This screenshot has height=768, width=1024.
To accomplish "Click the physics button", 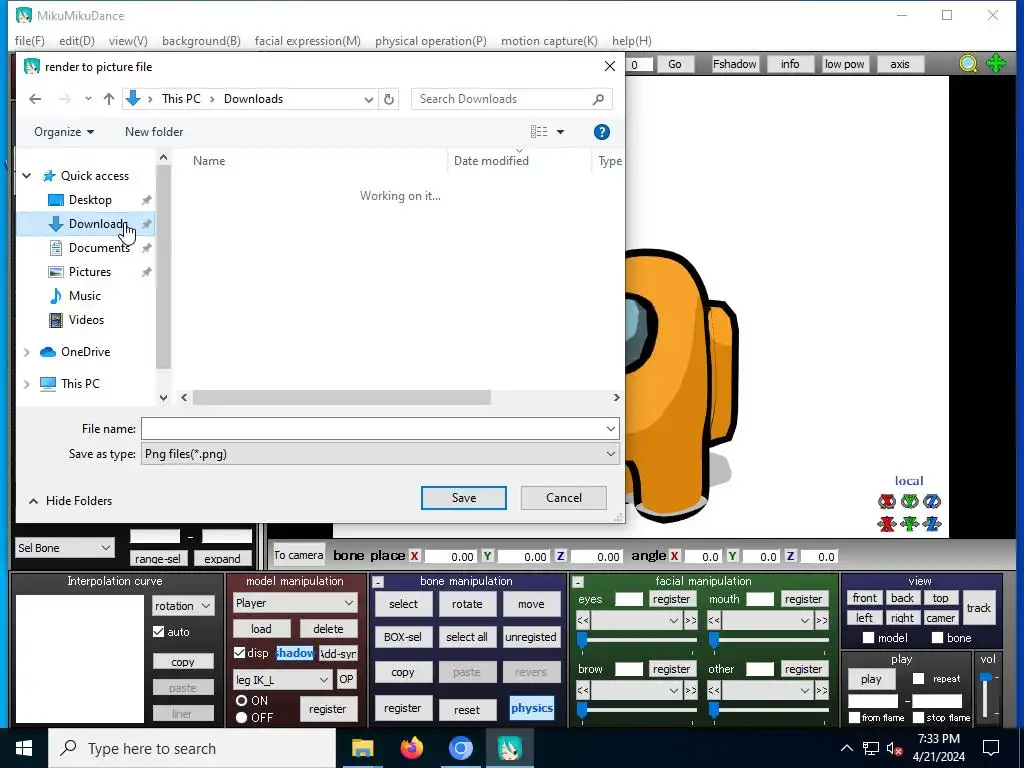I will click(532, 708).
